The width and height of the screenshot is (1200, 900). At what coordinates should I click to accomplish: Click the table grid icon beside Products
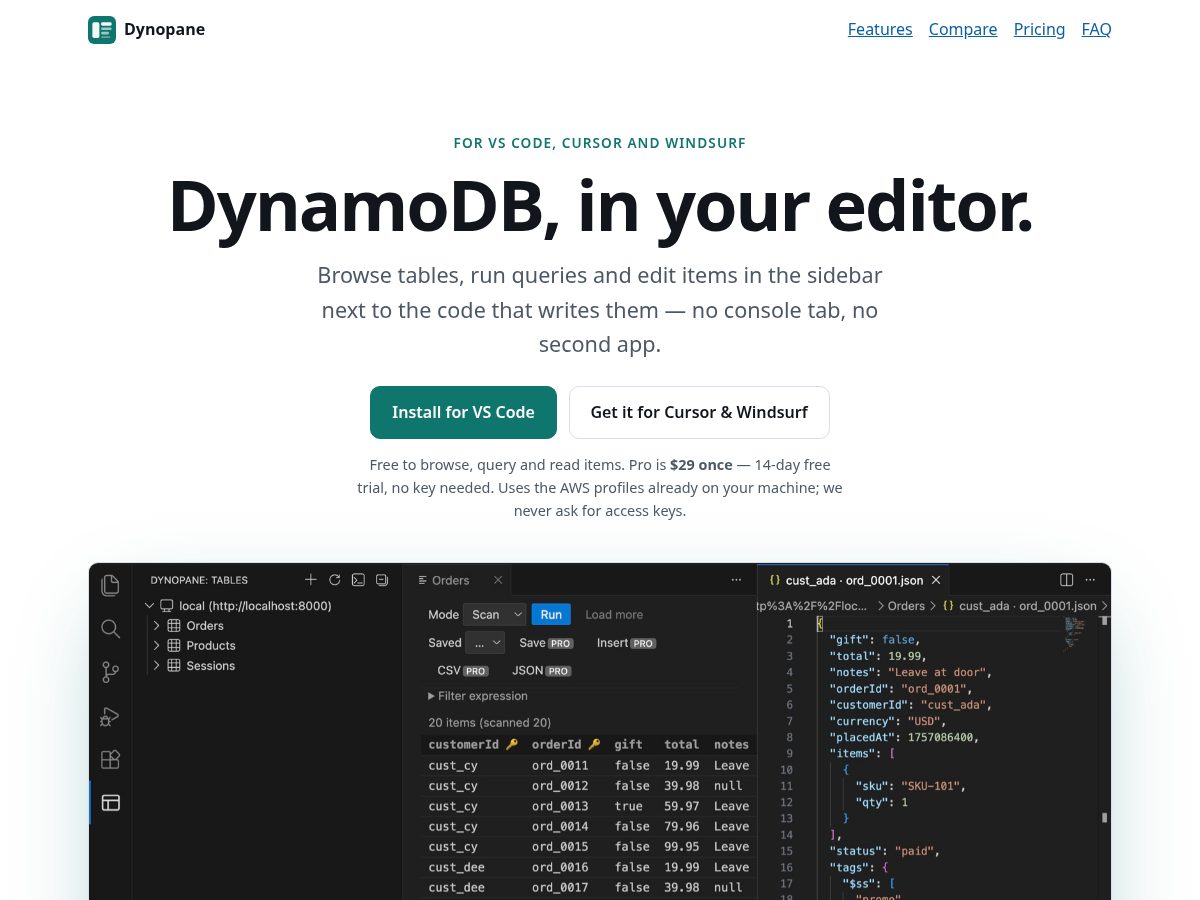click(174, 646)
